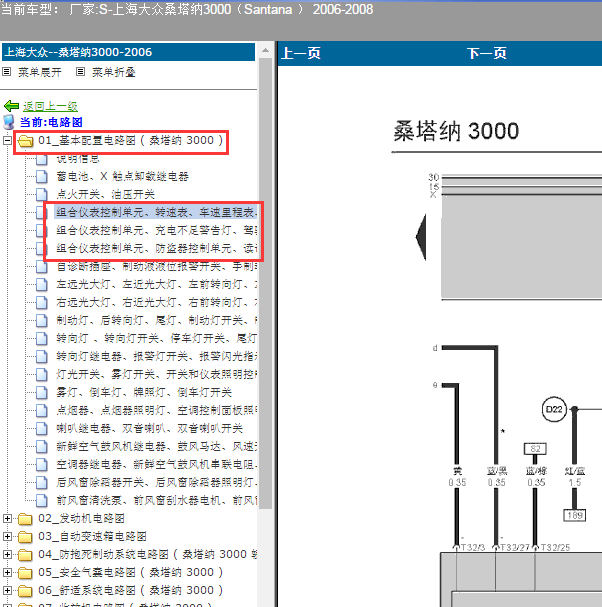Collapse the 01_基本配置电路图 tree node
Screen dimensions: 602x607
(7, 140)
